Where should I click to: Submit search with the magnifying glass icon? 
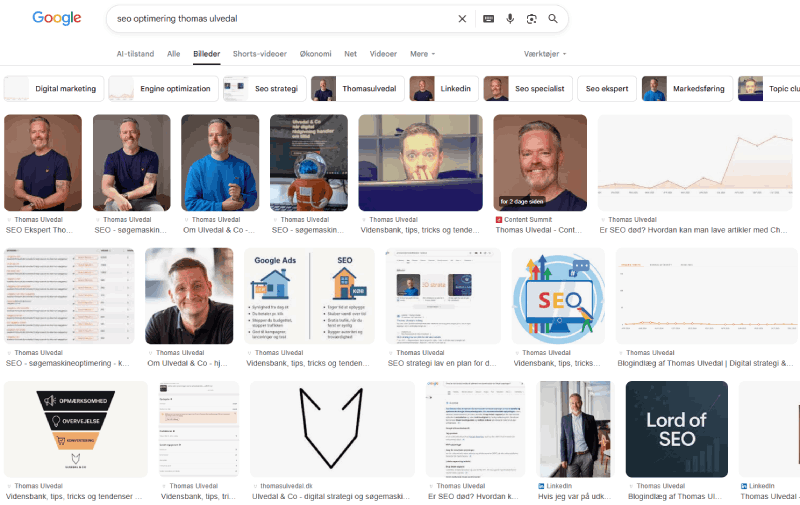[553, 19]
